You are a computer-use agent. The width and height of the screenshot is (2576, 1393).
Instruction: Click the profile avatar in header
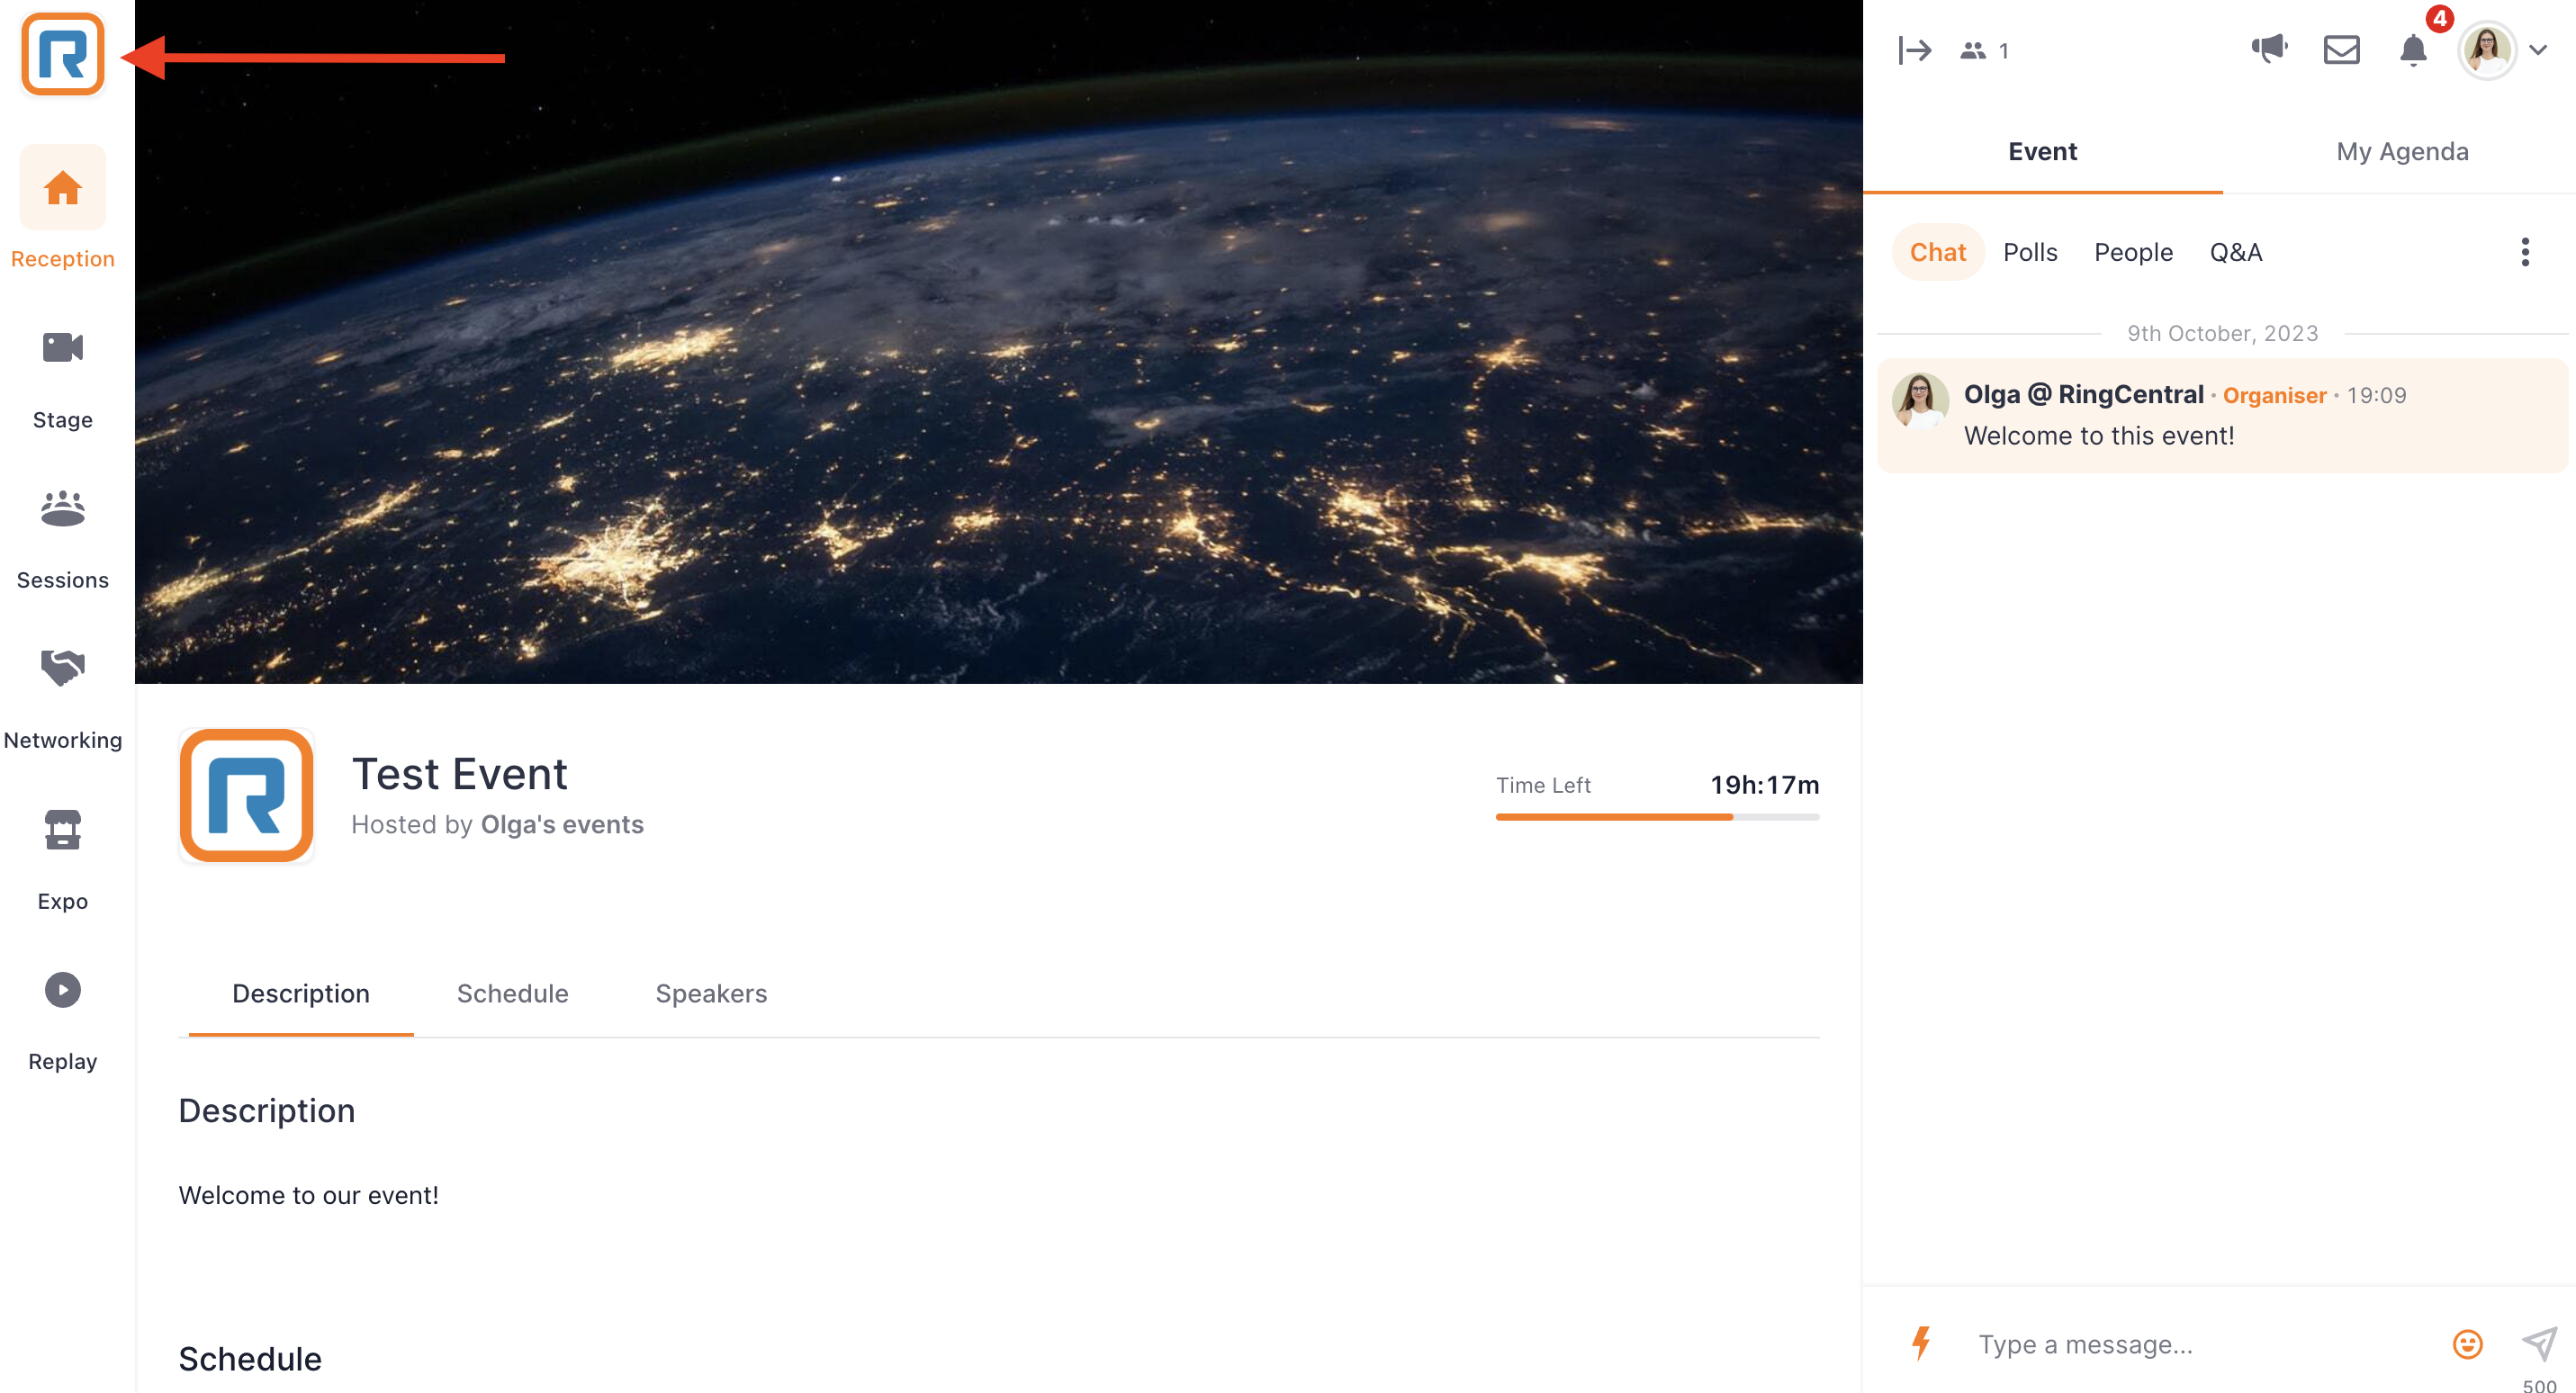point(2487,50)
